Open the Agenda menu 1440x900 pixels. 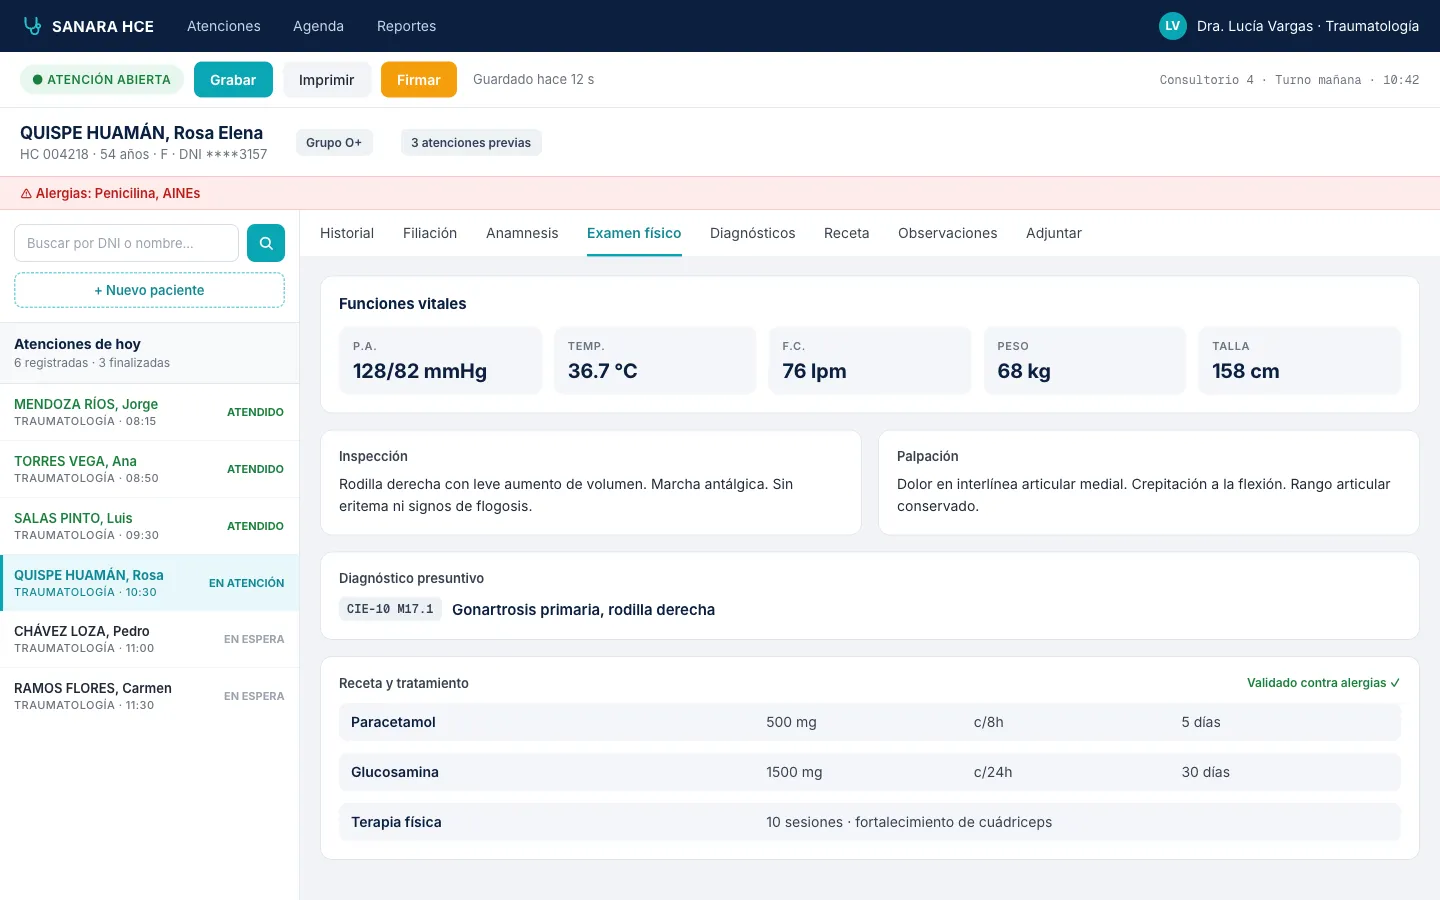click(x=318, y=26)
